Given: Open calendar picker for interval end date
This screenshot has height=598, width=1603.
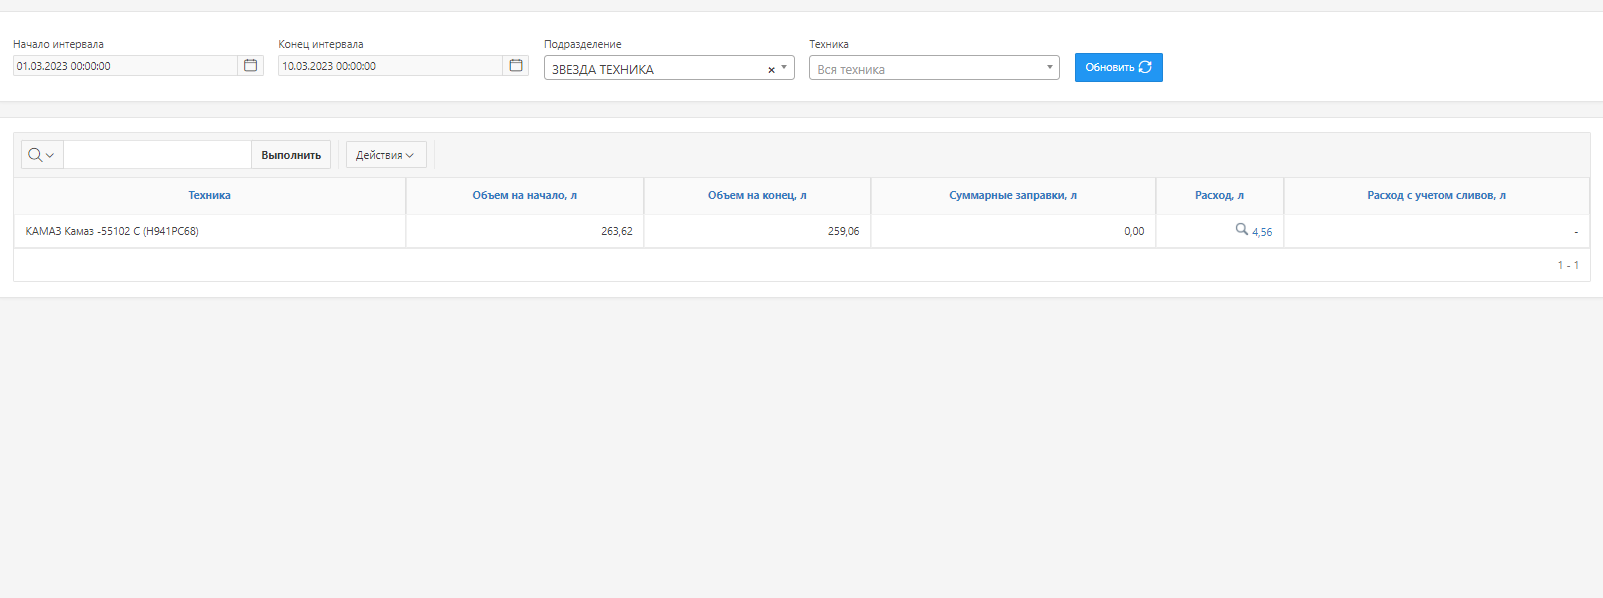Looking at the screenshot, I should coord(516,66).
